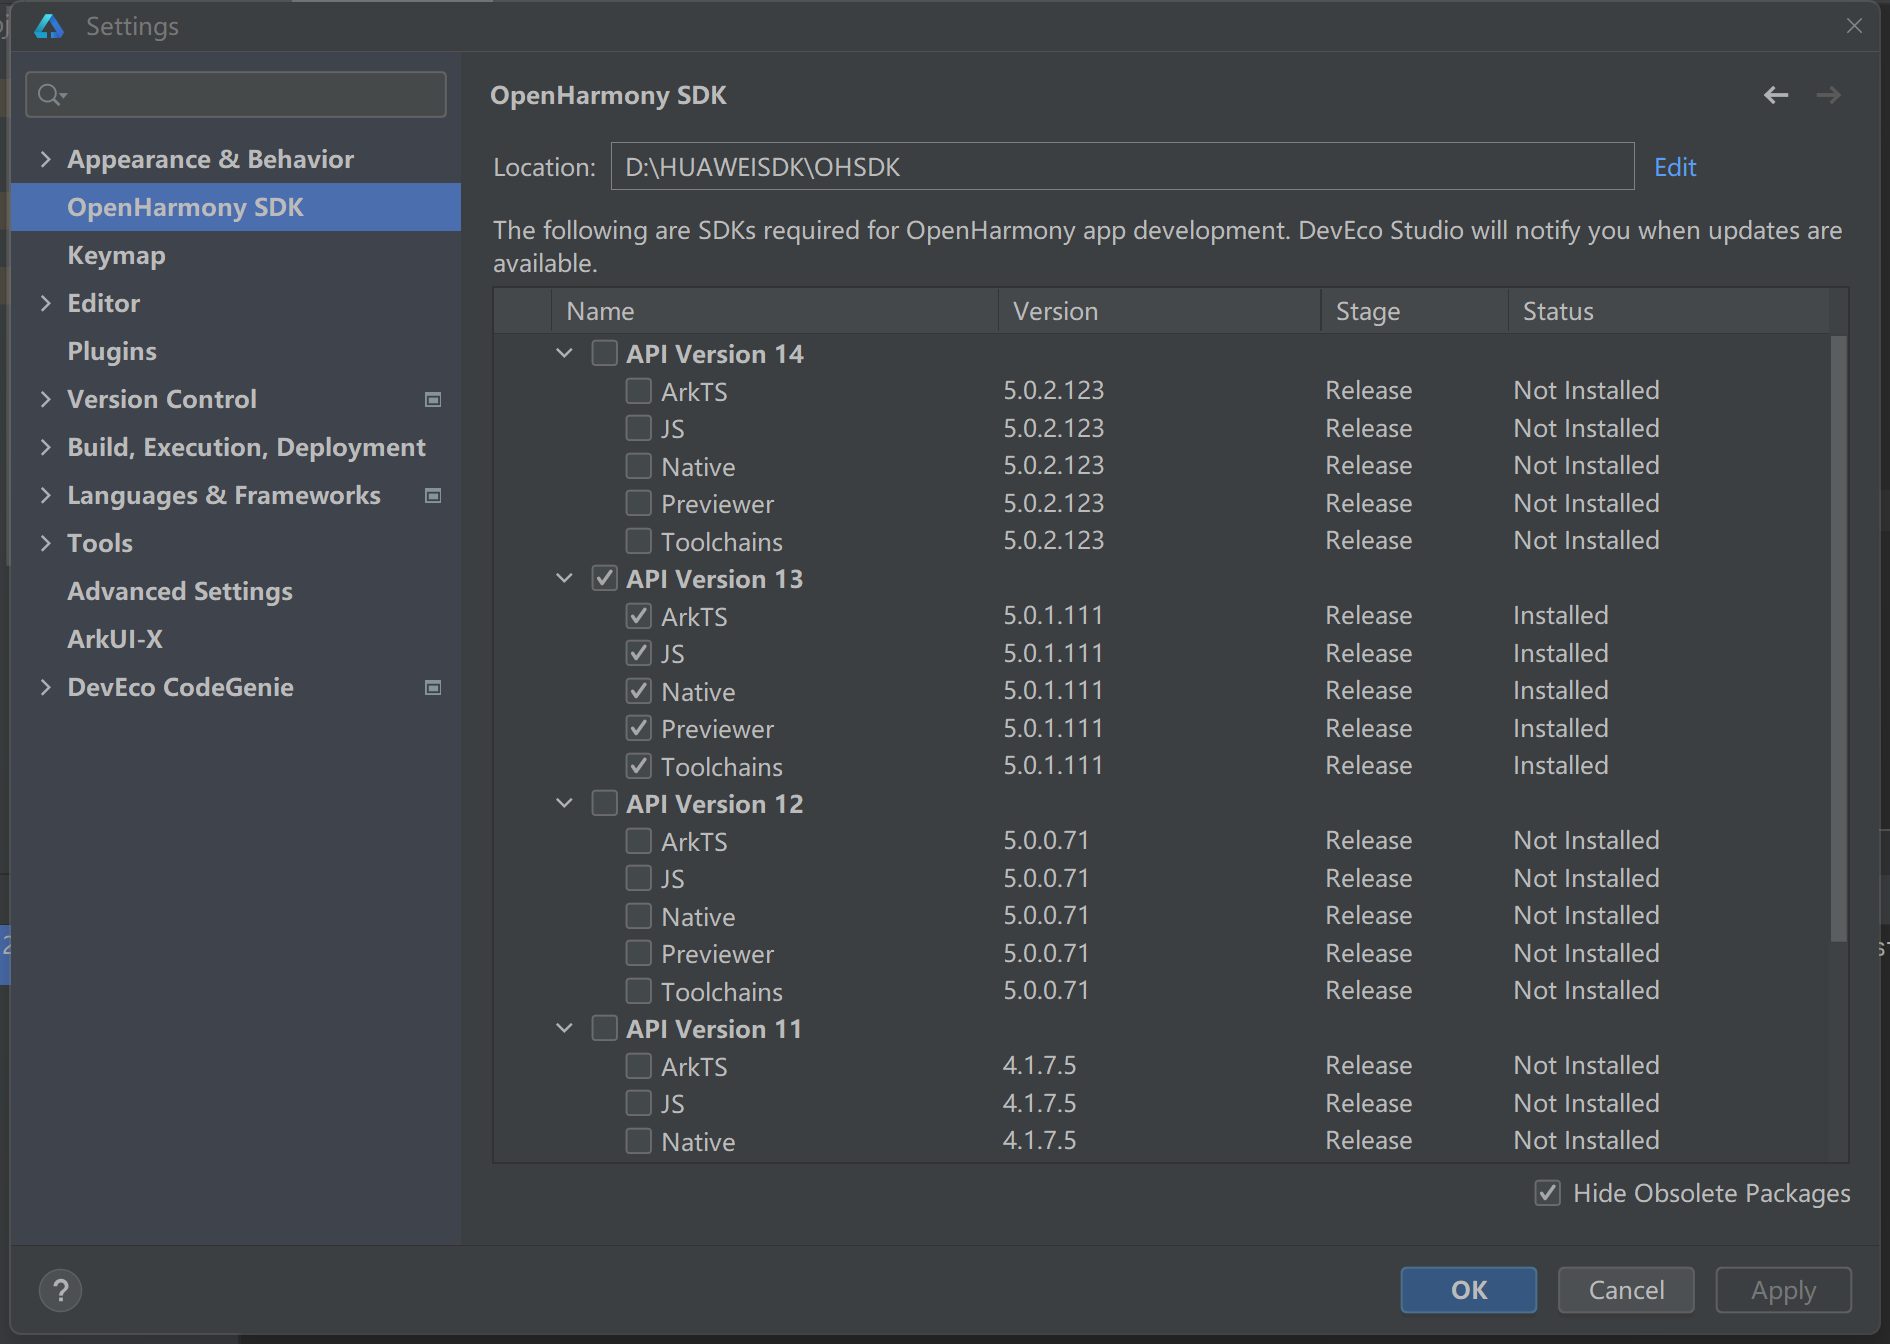This screenshot has height=1344, width=1890.
Task: Uncheck Previewer 5.0.1.111 checkbox
Action: [x=638, y=728]
